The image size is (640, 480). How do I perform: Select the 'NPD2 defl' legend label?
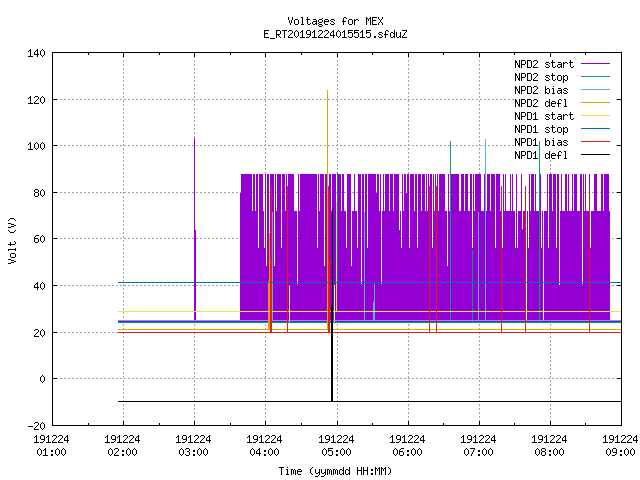click(x=541, y=103)
